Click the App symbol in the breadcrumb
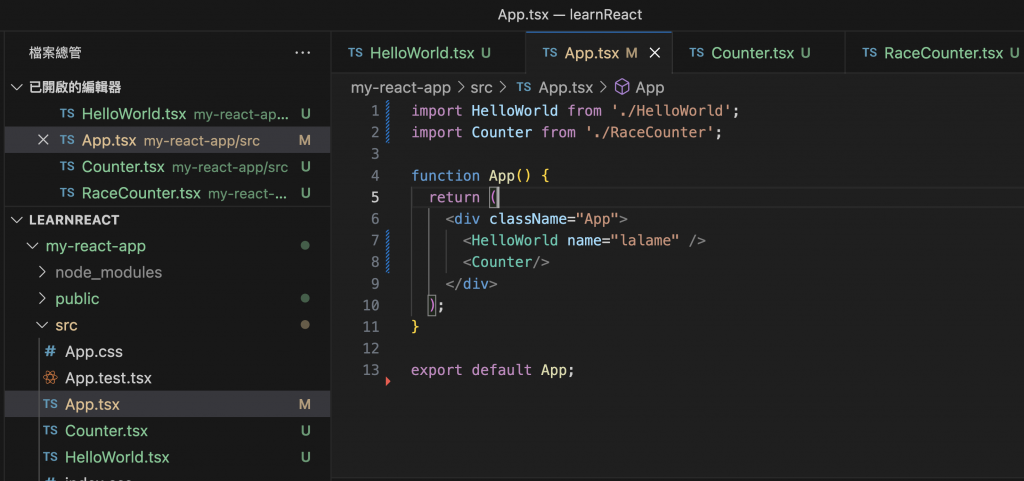Viewport: 1024px width, 481px height. [x=650, y=87]
